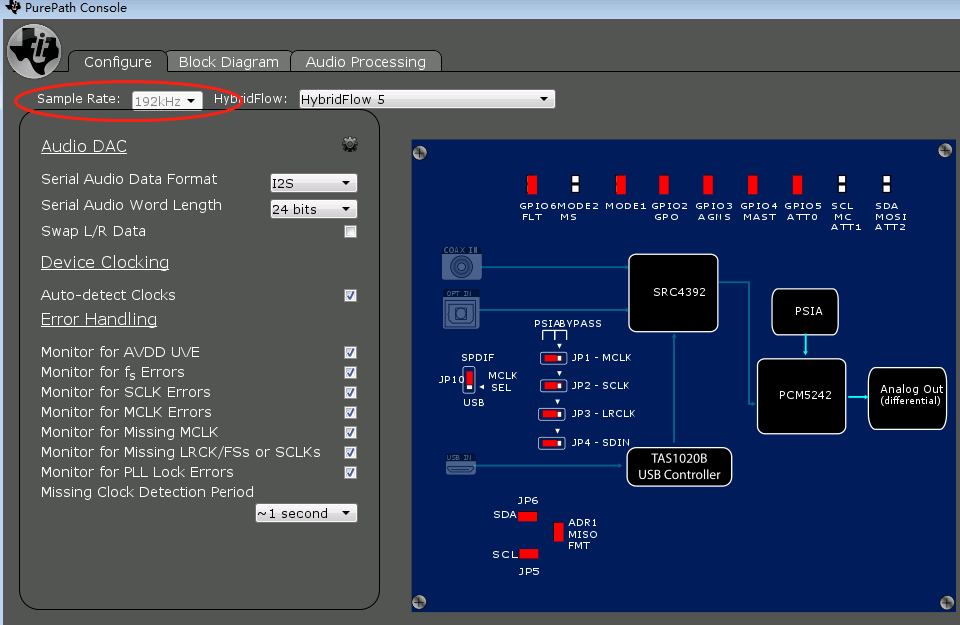960x625 pixels.
Task: Switch to the Configure tab
Action: tap(118, 62)
